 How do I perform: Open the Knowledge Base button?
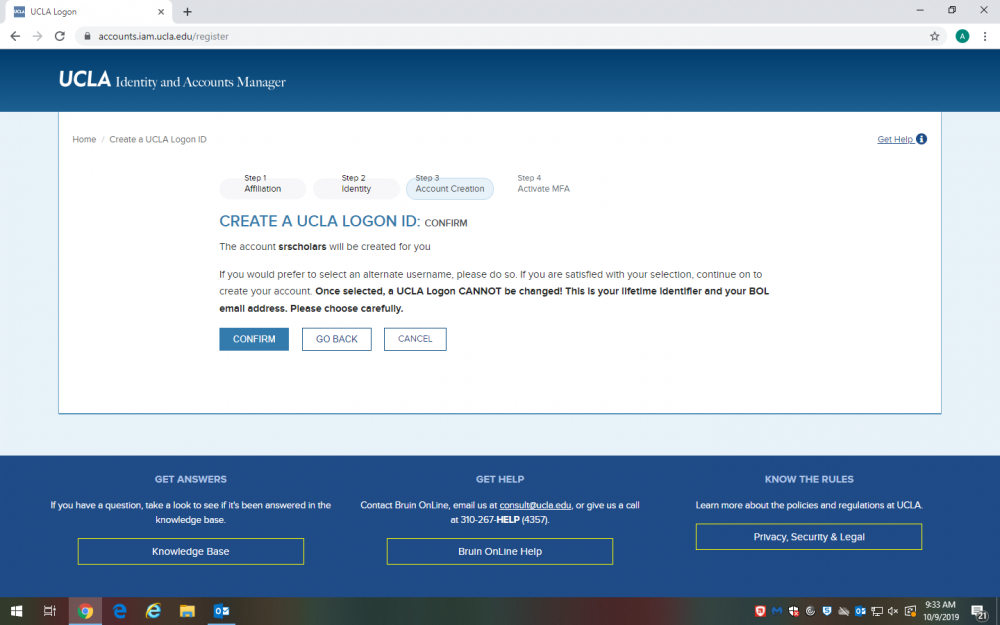pyautogui.click(x=191, y=552)
